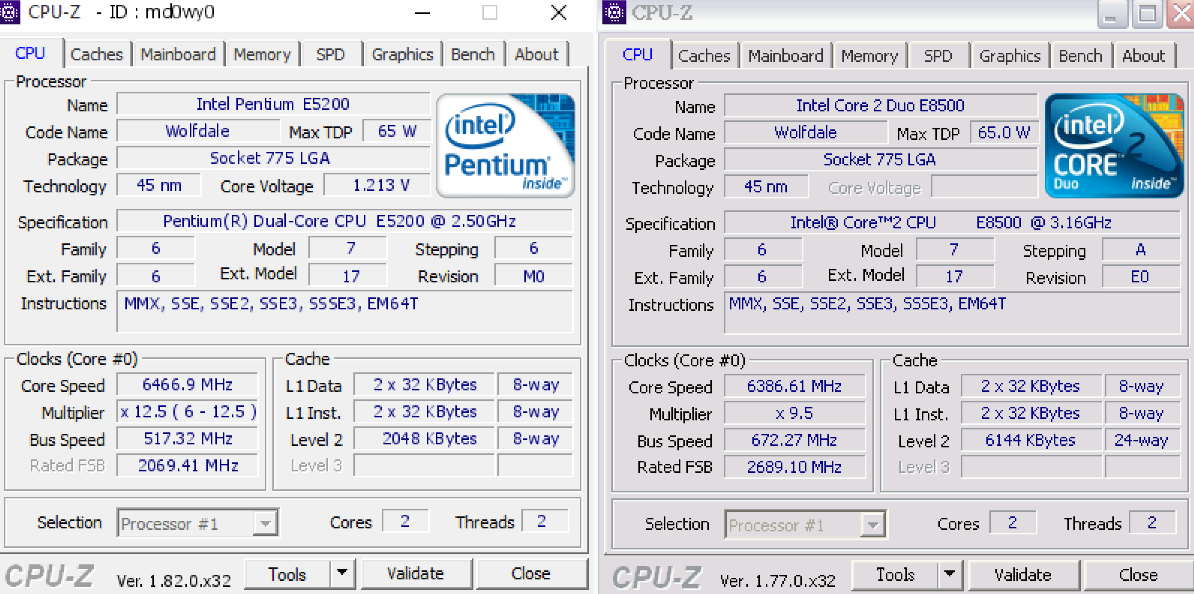Open Mainboard tab in right window
The height and width of the screenshot is (594, 1194).
click(x=785, y=56)
